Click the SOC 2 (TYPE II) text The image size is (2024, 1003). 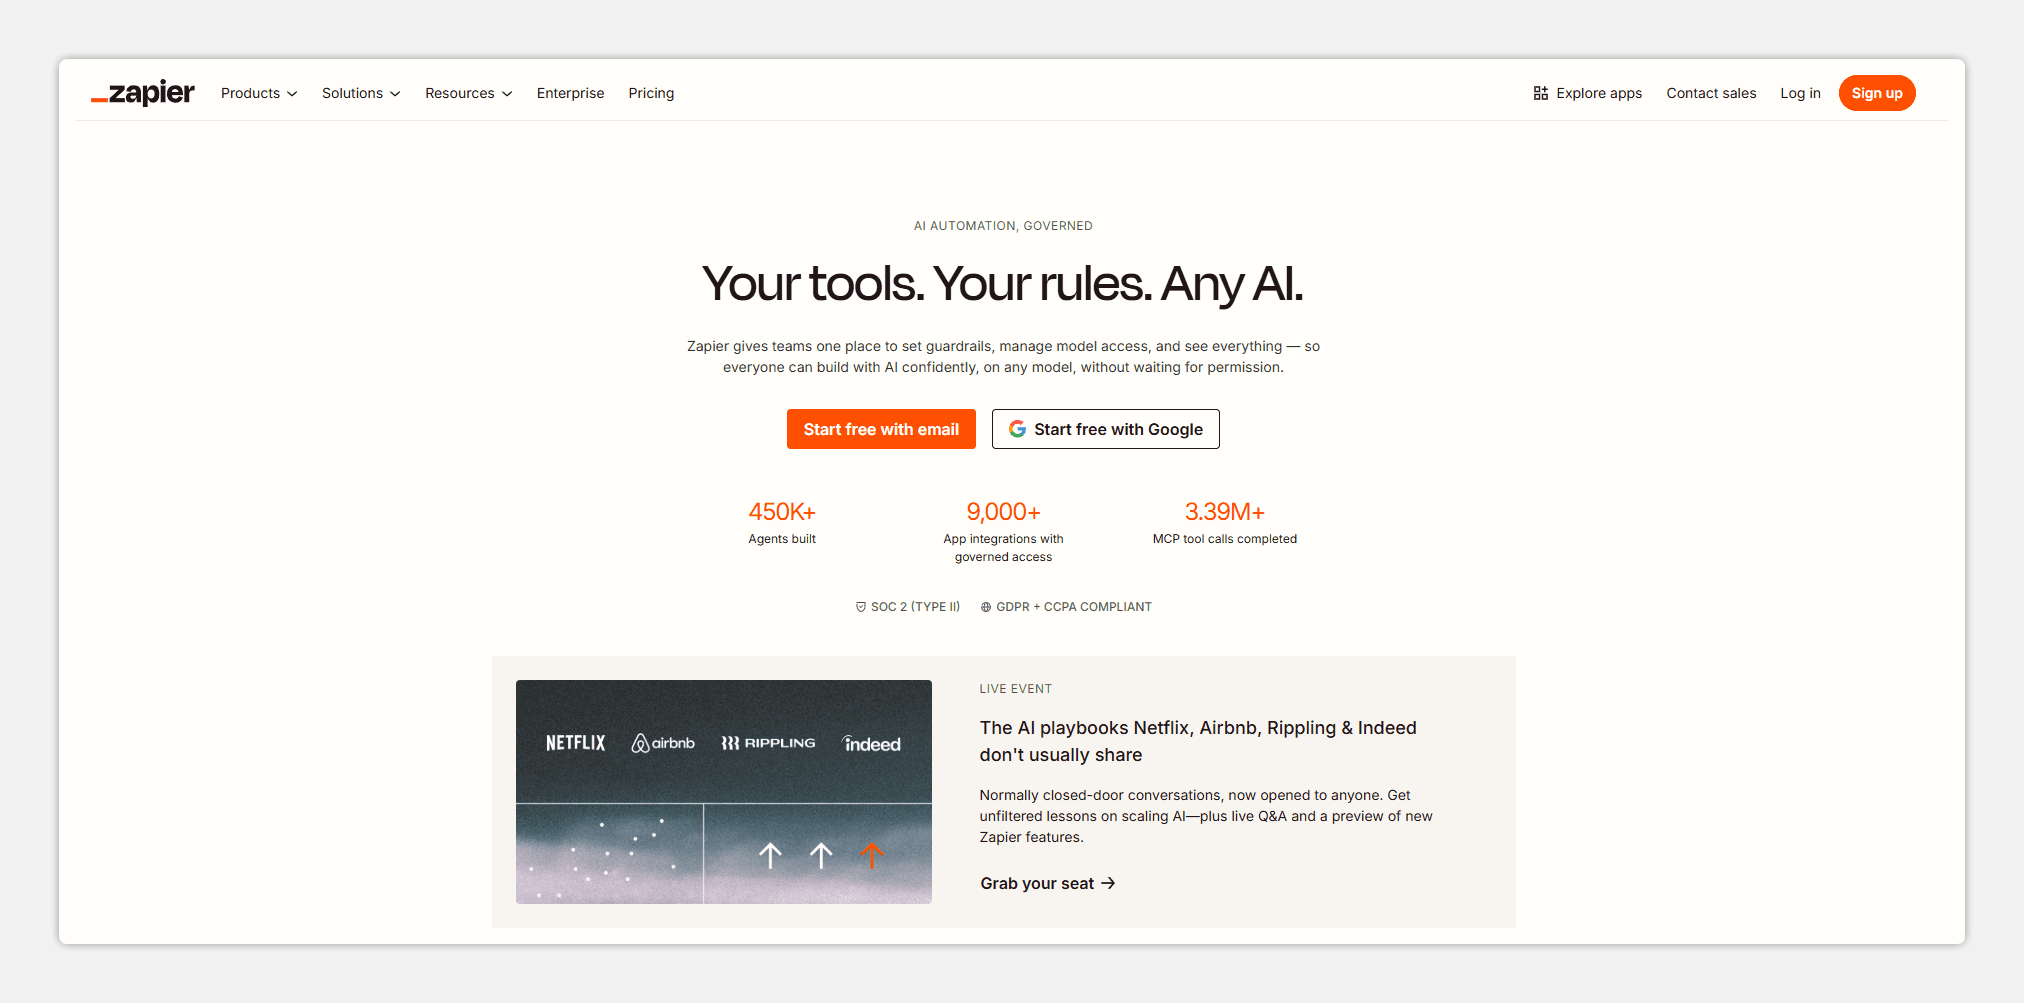click(915, 607)
